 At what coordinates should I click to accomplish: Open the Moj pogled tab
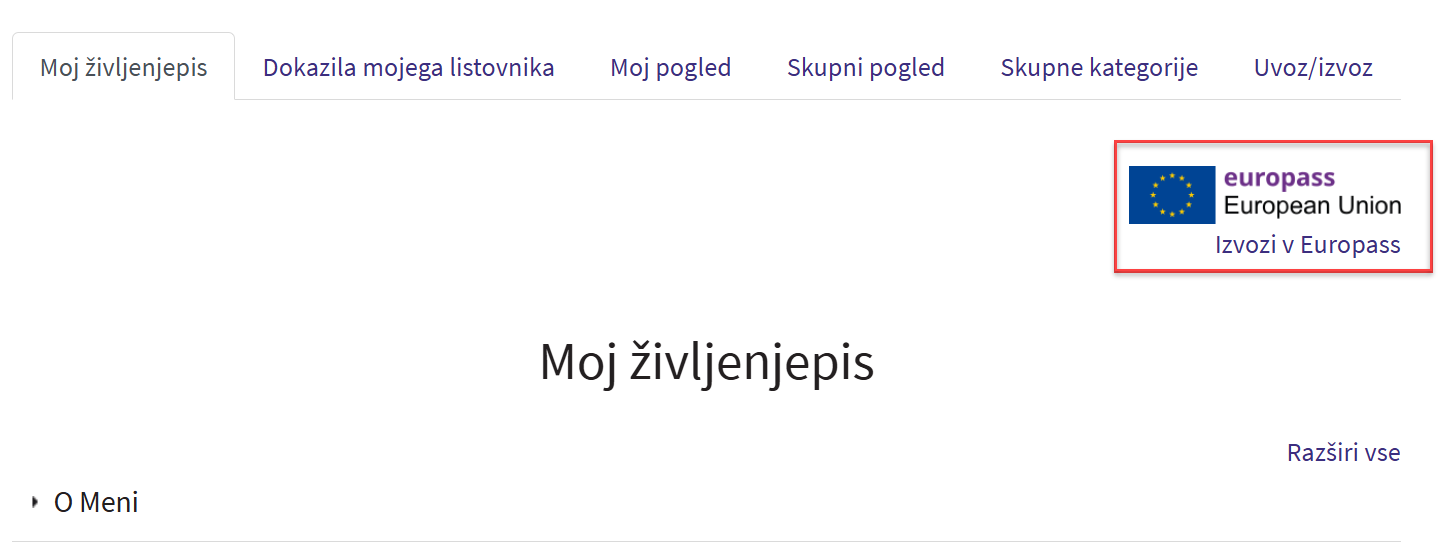pos(670,68)
